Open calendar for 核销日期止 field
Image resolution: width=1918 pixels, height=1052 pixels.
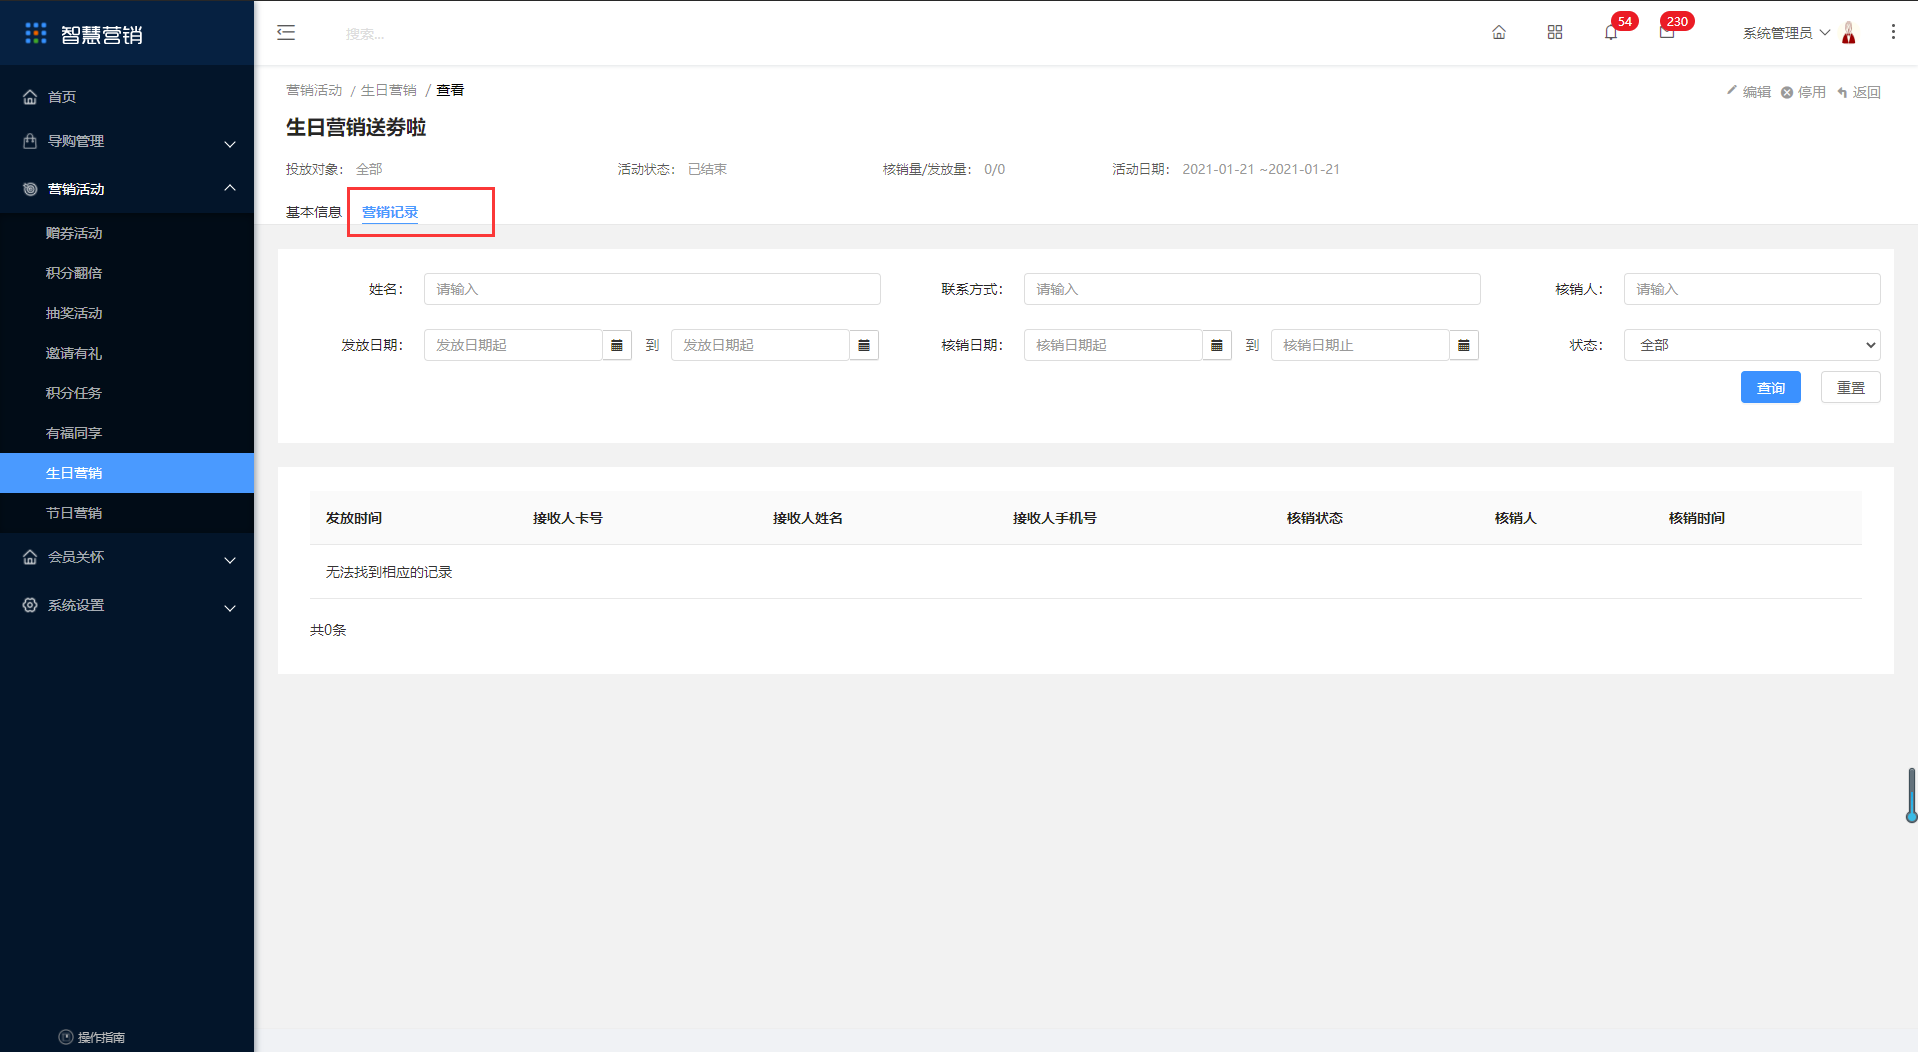[1464, 345]
